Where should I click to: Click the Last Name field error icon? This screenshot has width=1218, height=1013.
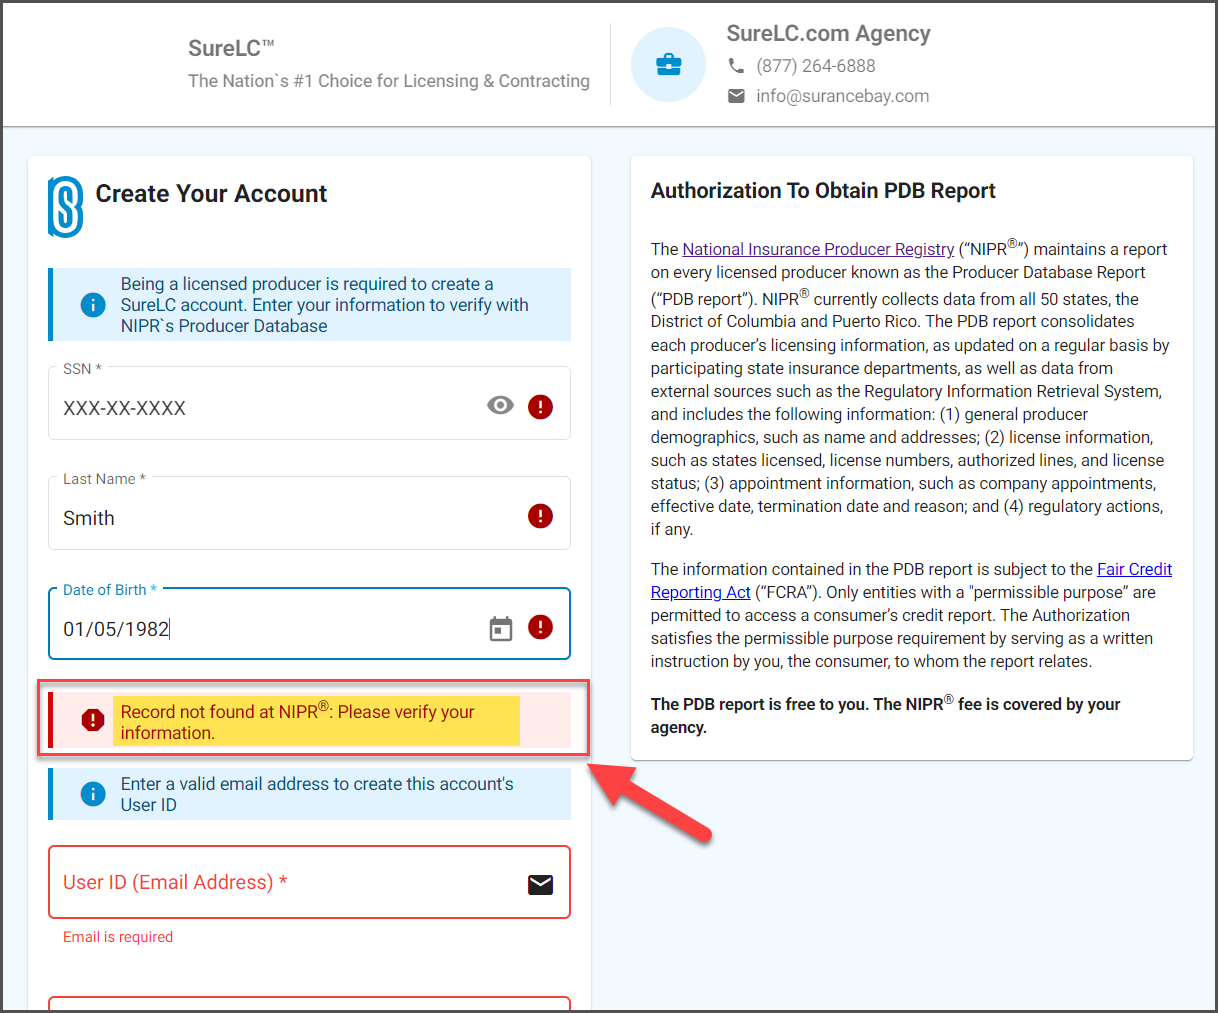tap(540, 516)
